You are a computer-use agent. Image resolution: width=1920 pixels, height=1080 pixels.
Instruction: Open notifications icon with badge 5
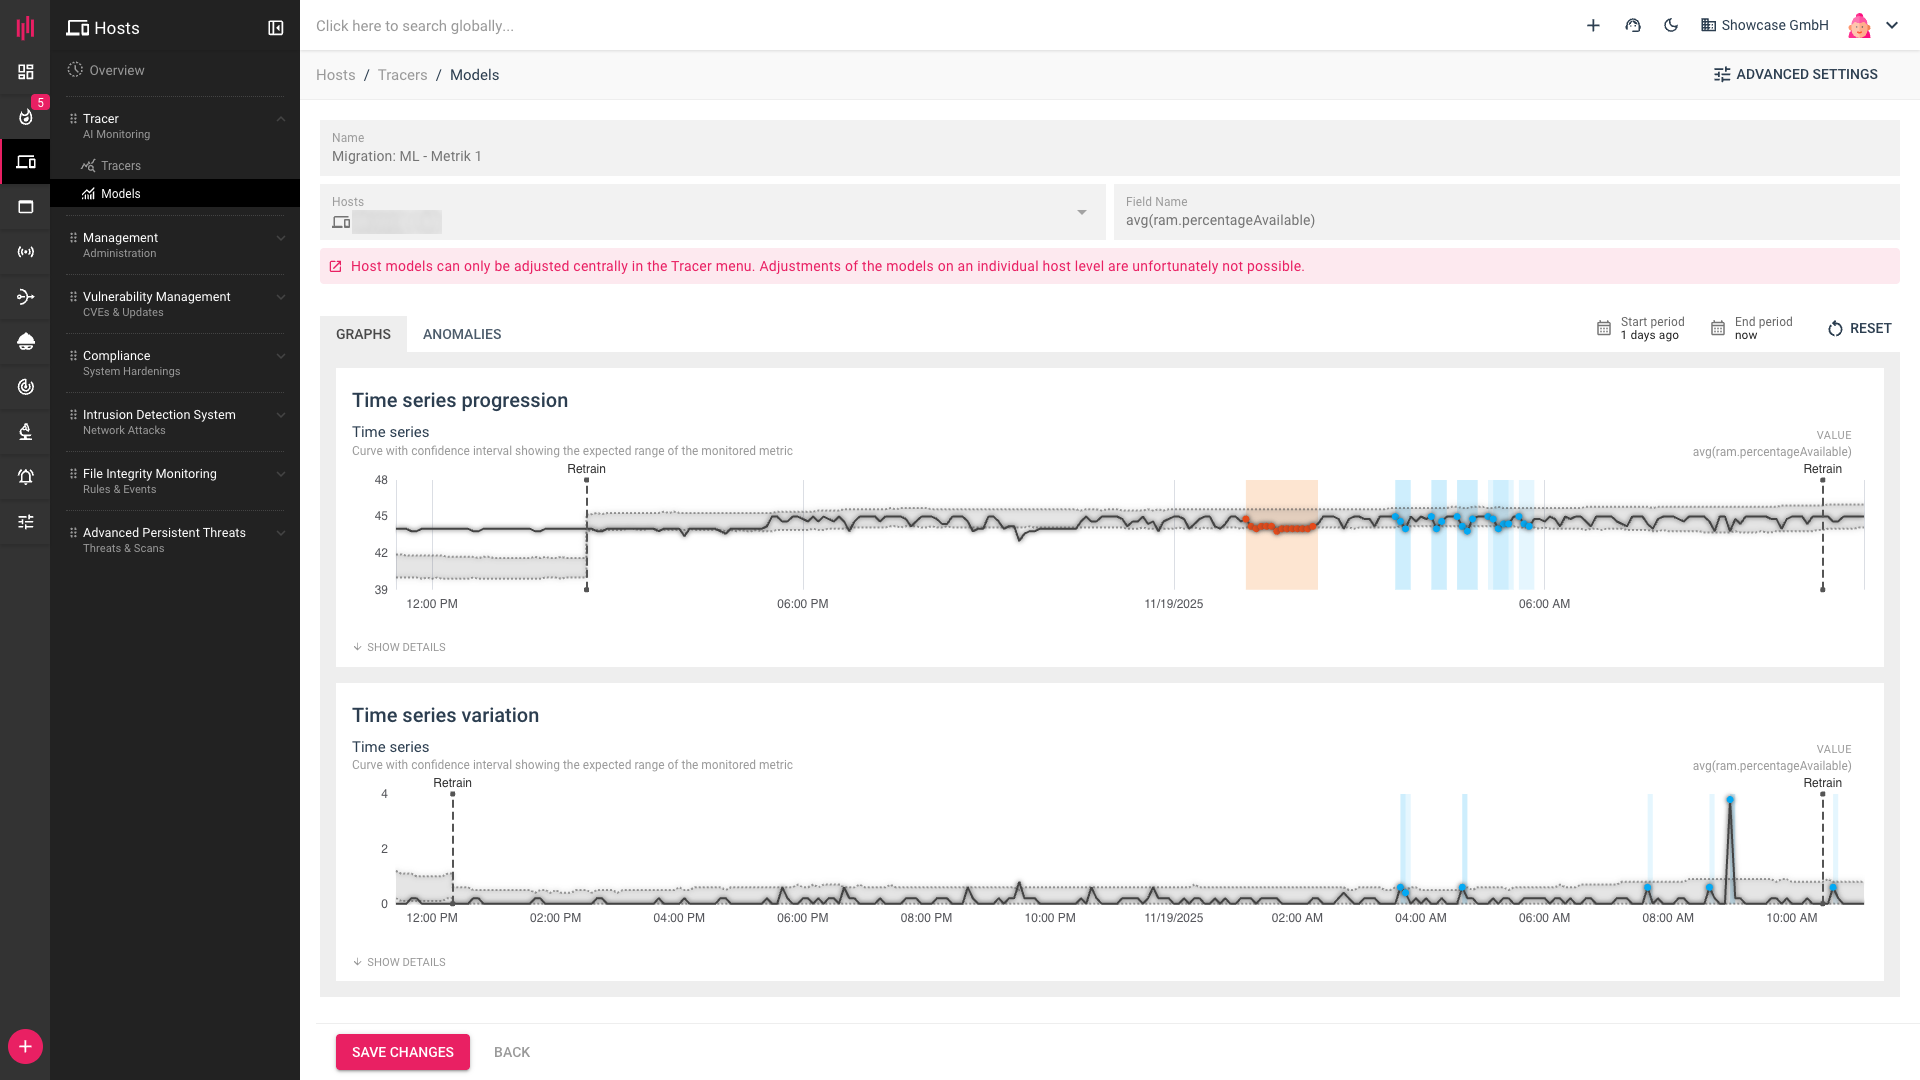pos(26,117)
